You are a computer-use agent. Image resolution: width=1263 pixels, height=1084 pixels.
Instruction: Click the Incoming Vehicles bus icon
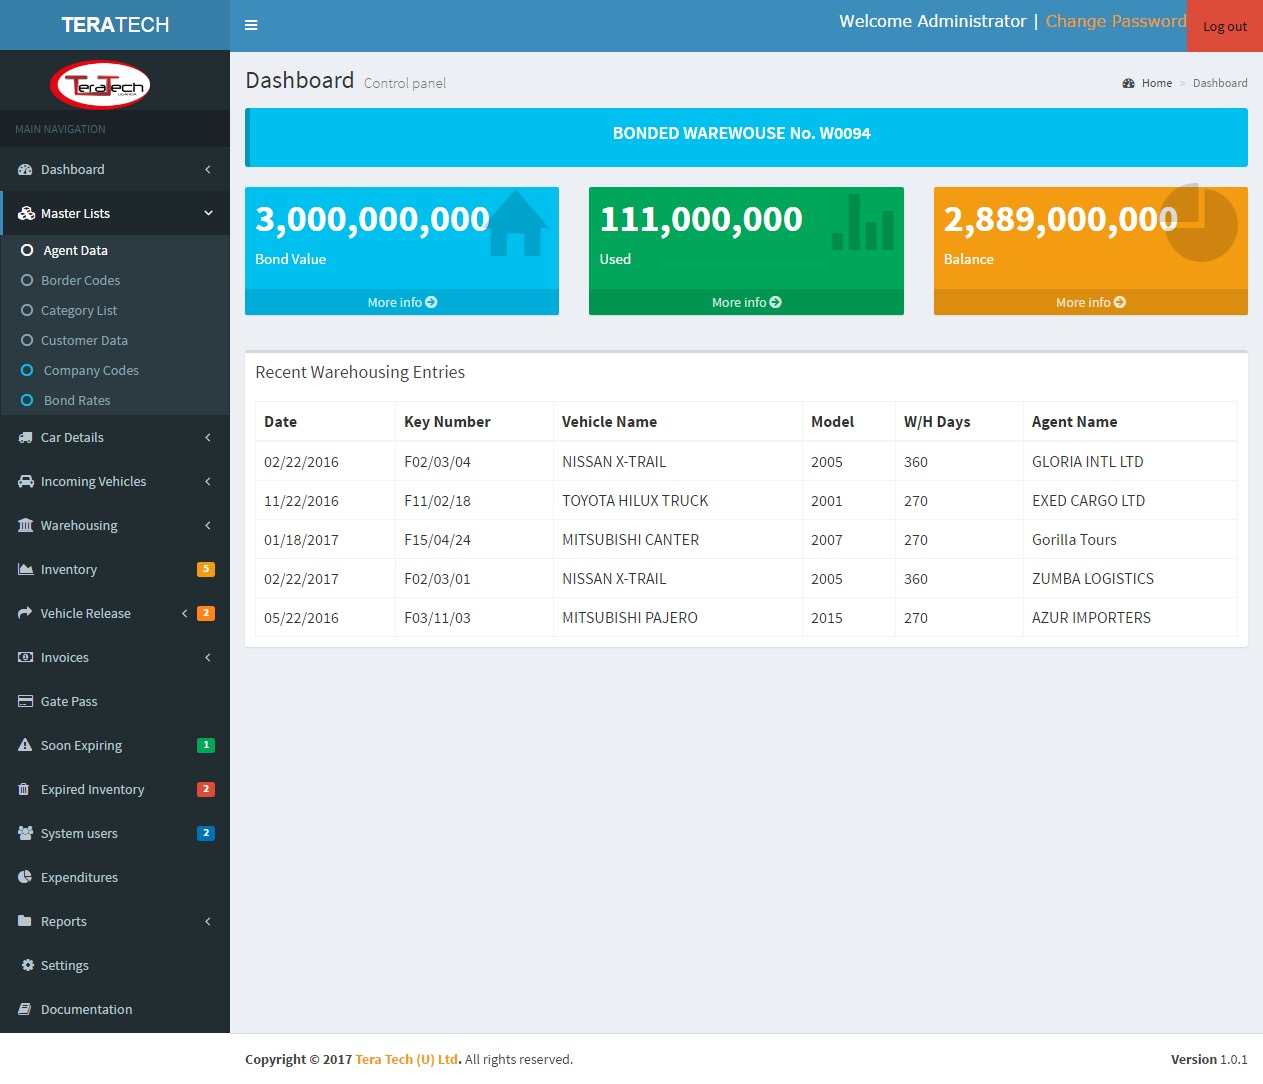(x=25, y=481)
